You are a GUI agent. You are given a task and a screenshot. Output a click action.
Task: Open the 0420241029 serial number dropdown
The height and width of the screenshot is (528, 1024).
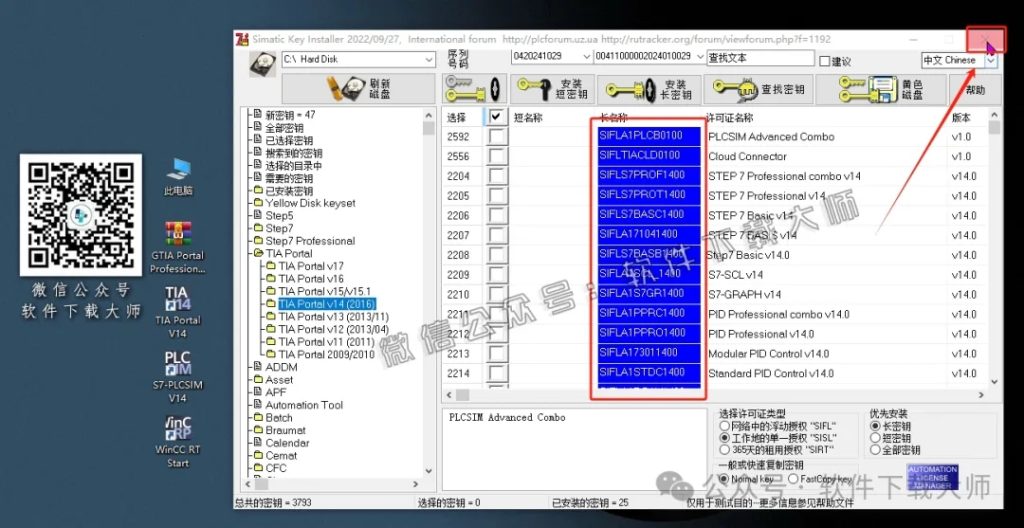click(x=585, y=57)
